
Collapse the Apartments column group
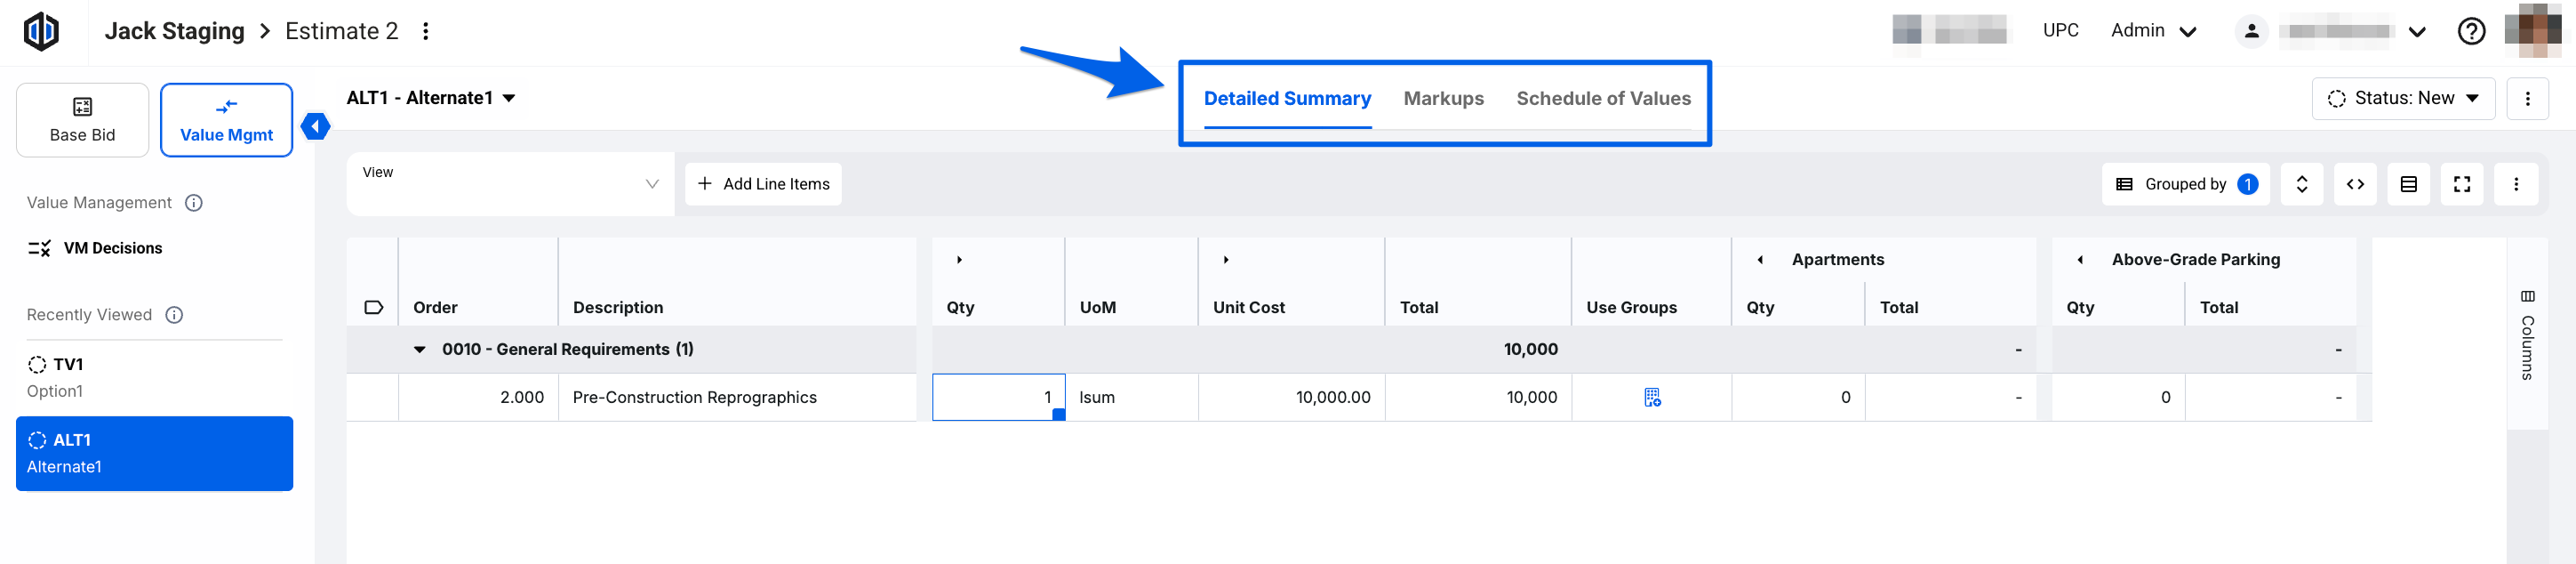point(1760,260)
